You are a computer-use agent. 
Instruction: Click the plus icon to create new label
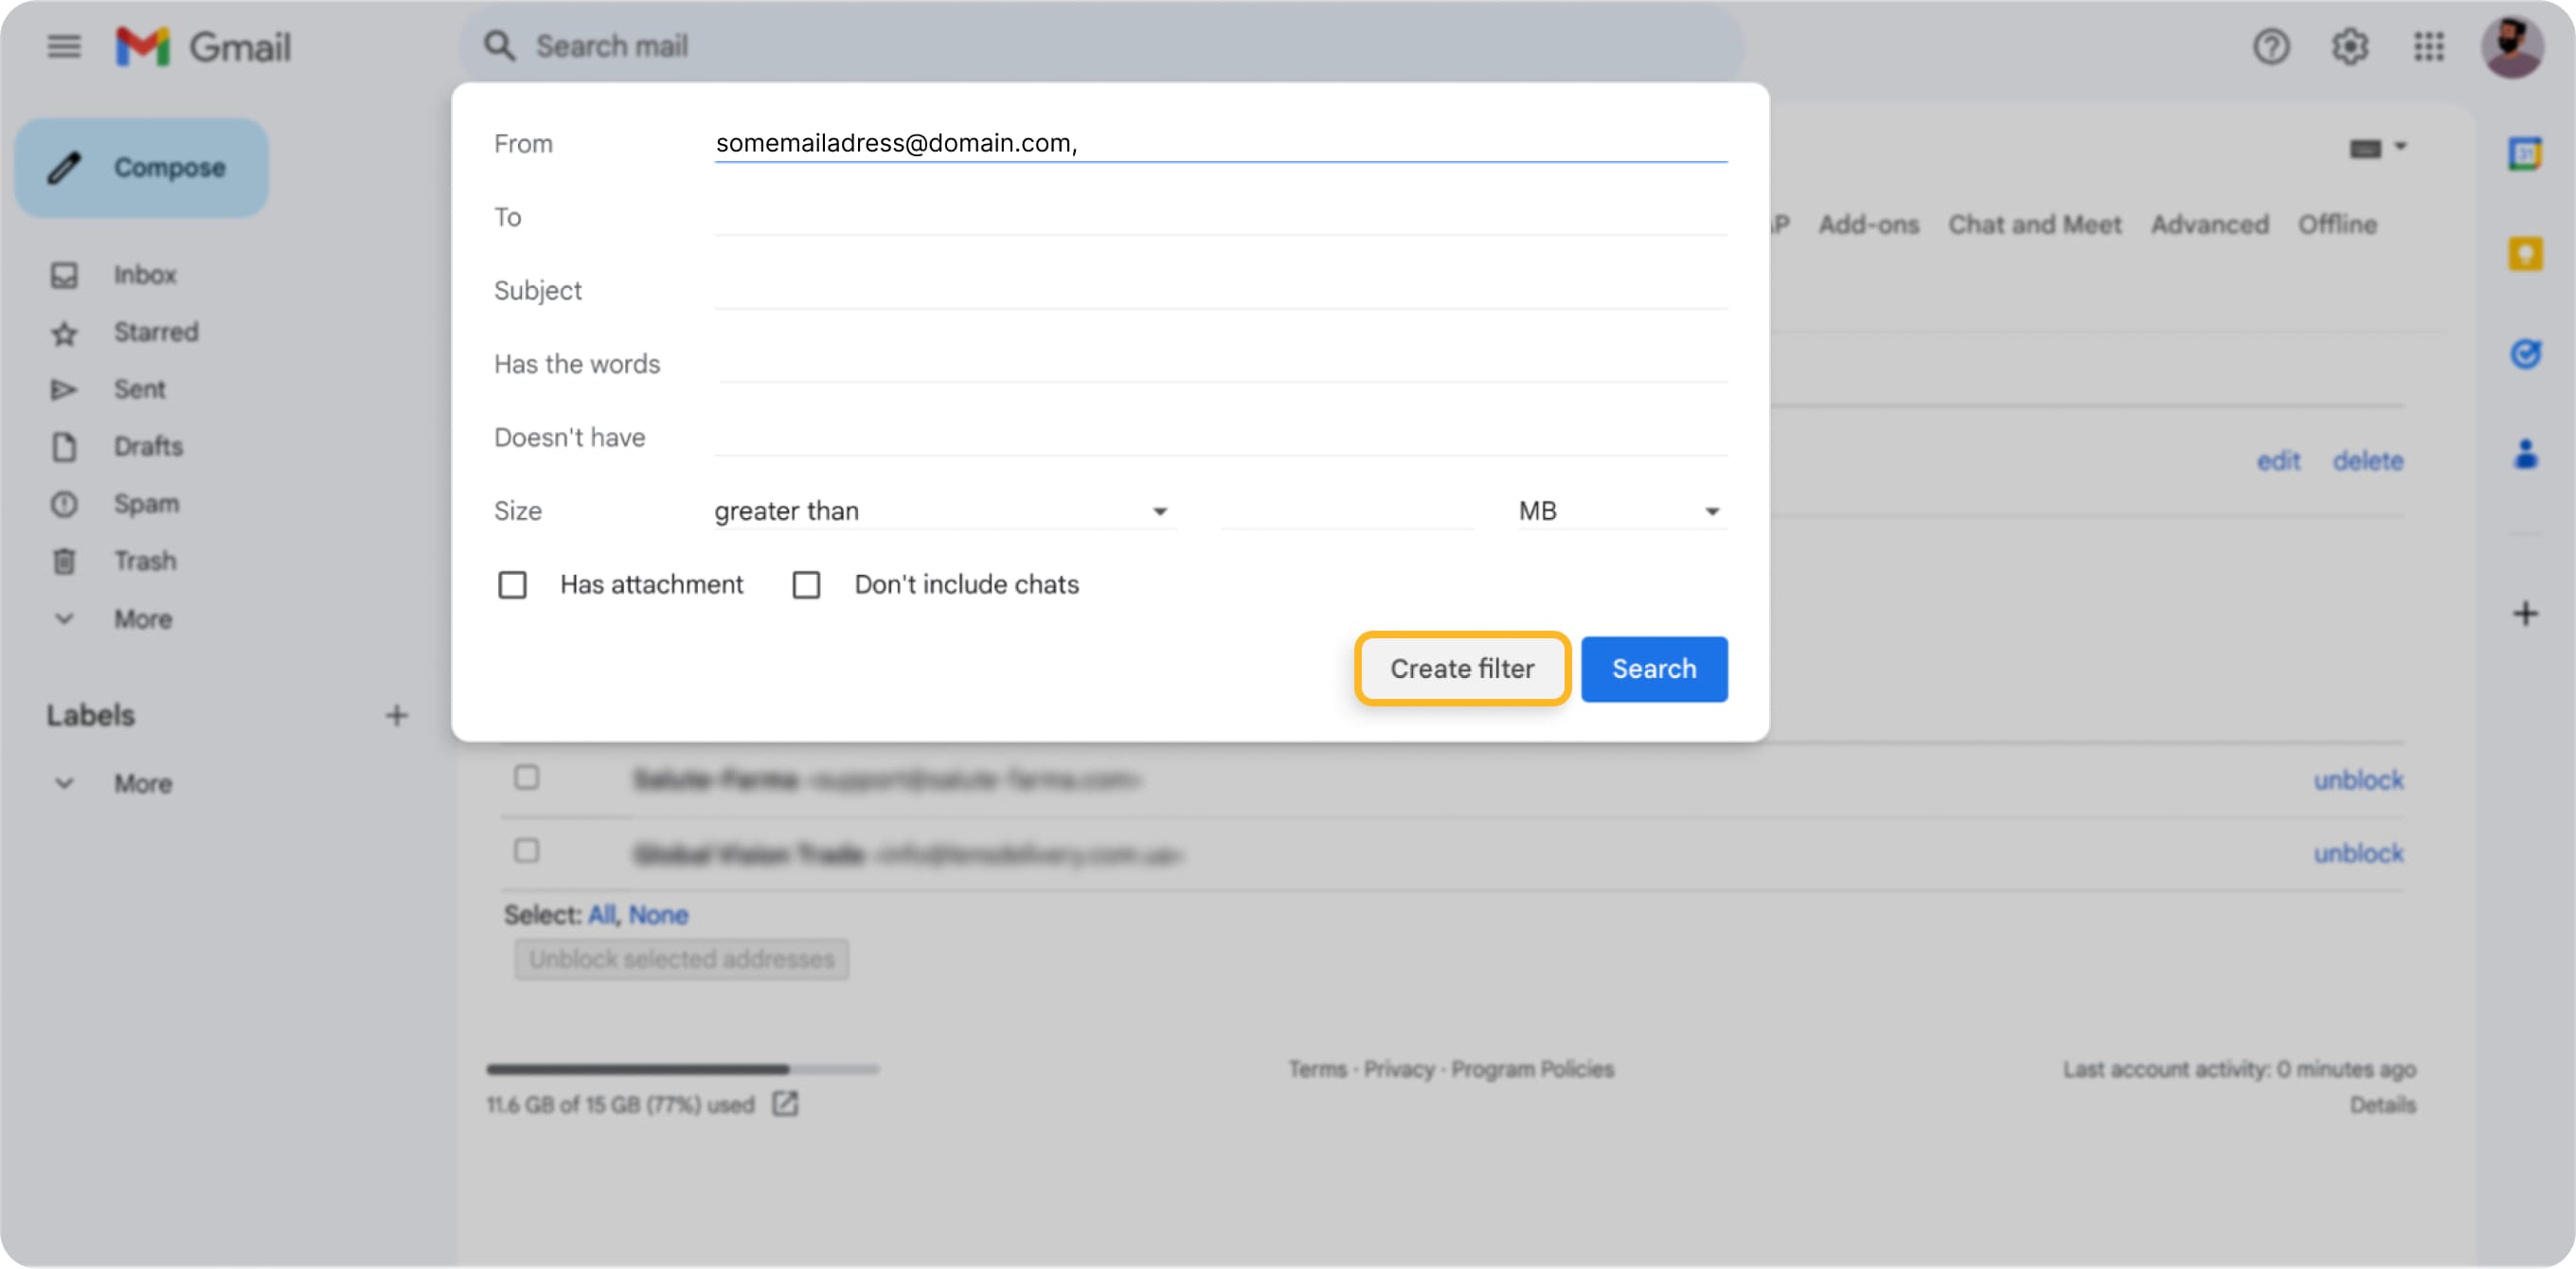click(396, 715)
